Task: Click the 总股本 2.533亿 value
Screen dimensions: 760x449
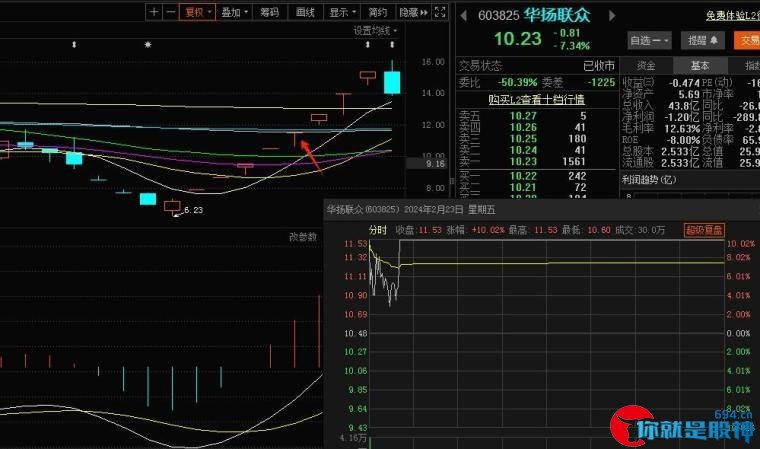Action: 681,151
